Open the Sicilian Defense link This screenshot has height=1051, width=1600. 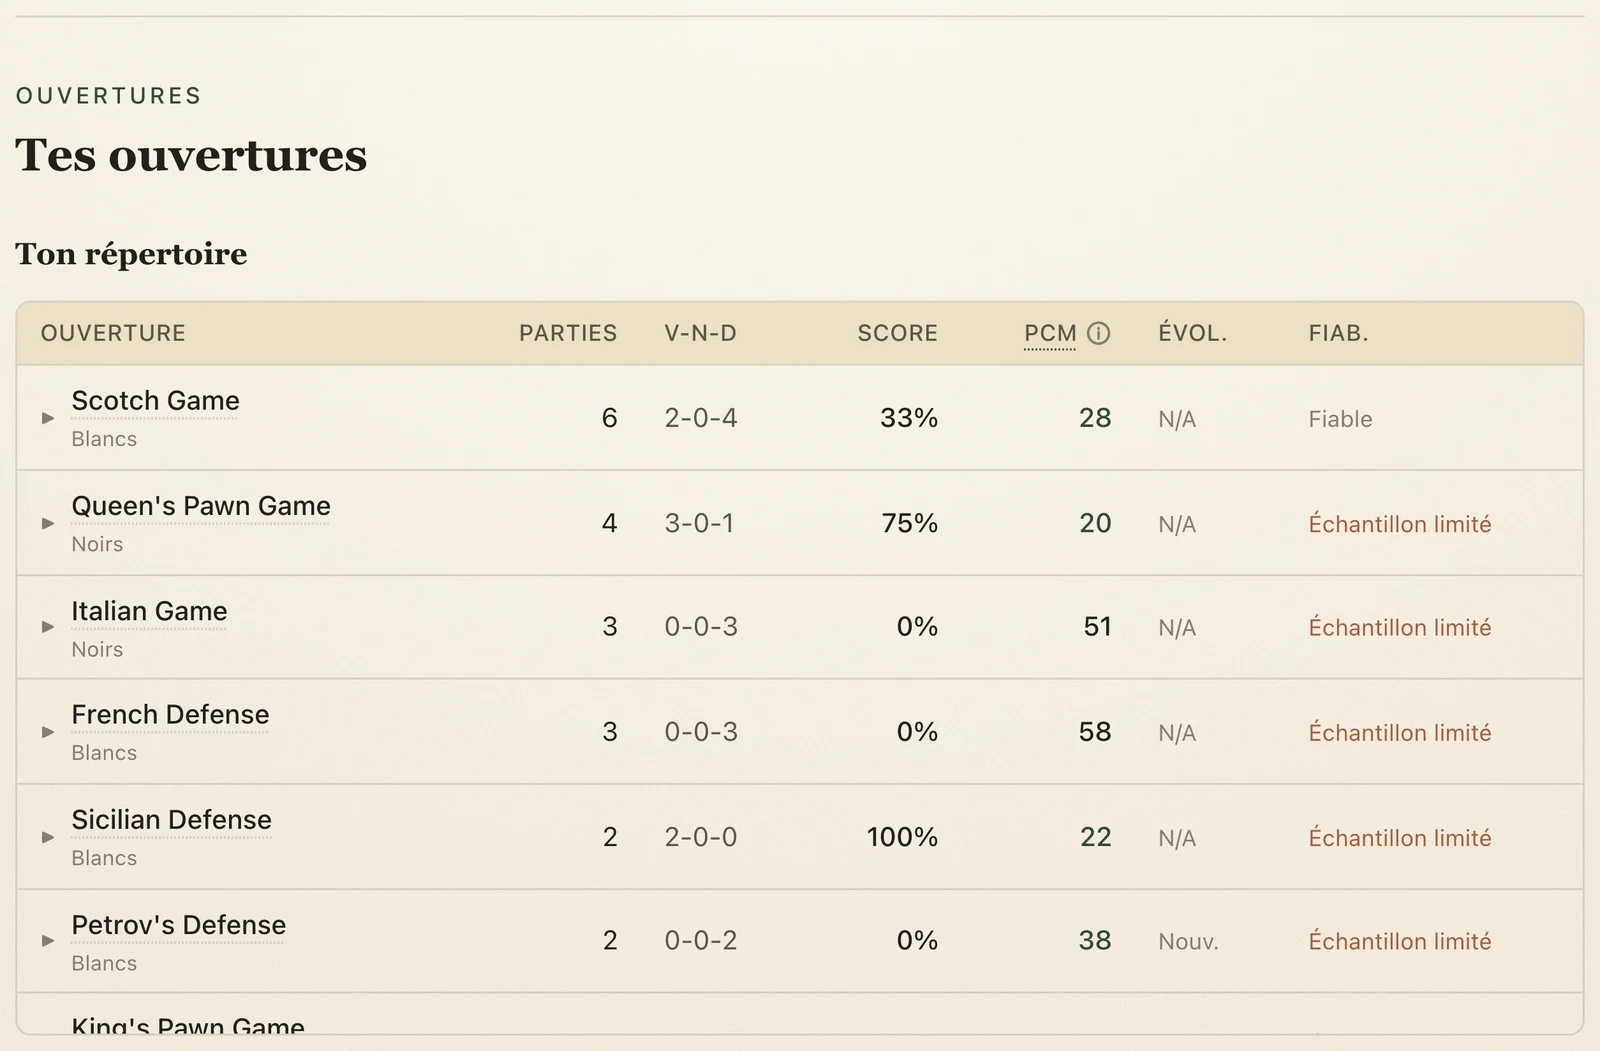[171, 820]
